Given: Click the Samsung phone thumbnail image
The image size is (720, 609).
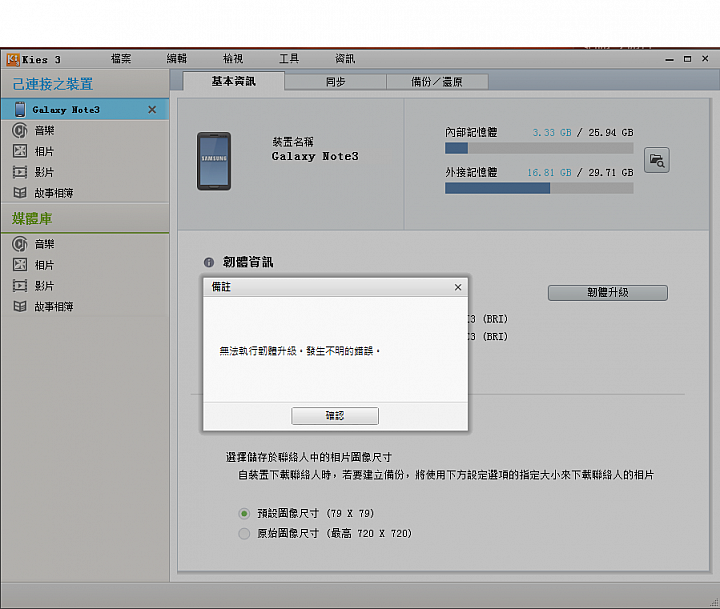Looking at the screenshot, I should click(214, 161).
